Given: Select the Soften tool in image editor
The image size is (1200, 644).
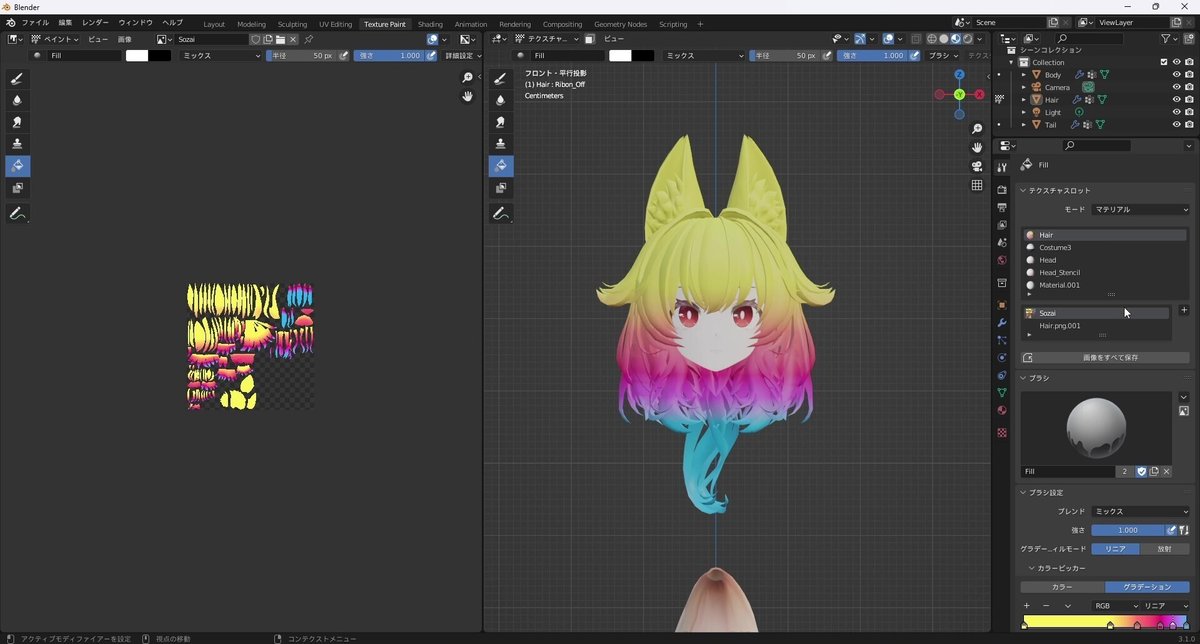Looking at the screenshot, I should [x=17, y=100].
